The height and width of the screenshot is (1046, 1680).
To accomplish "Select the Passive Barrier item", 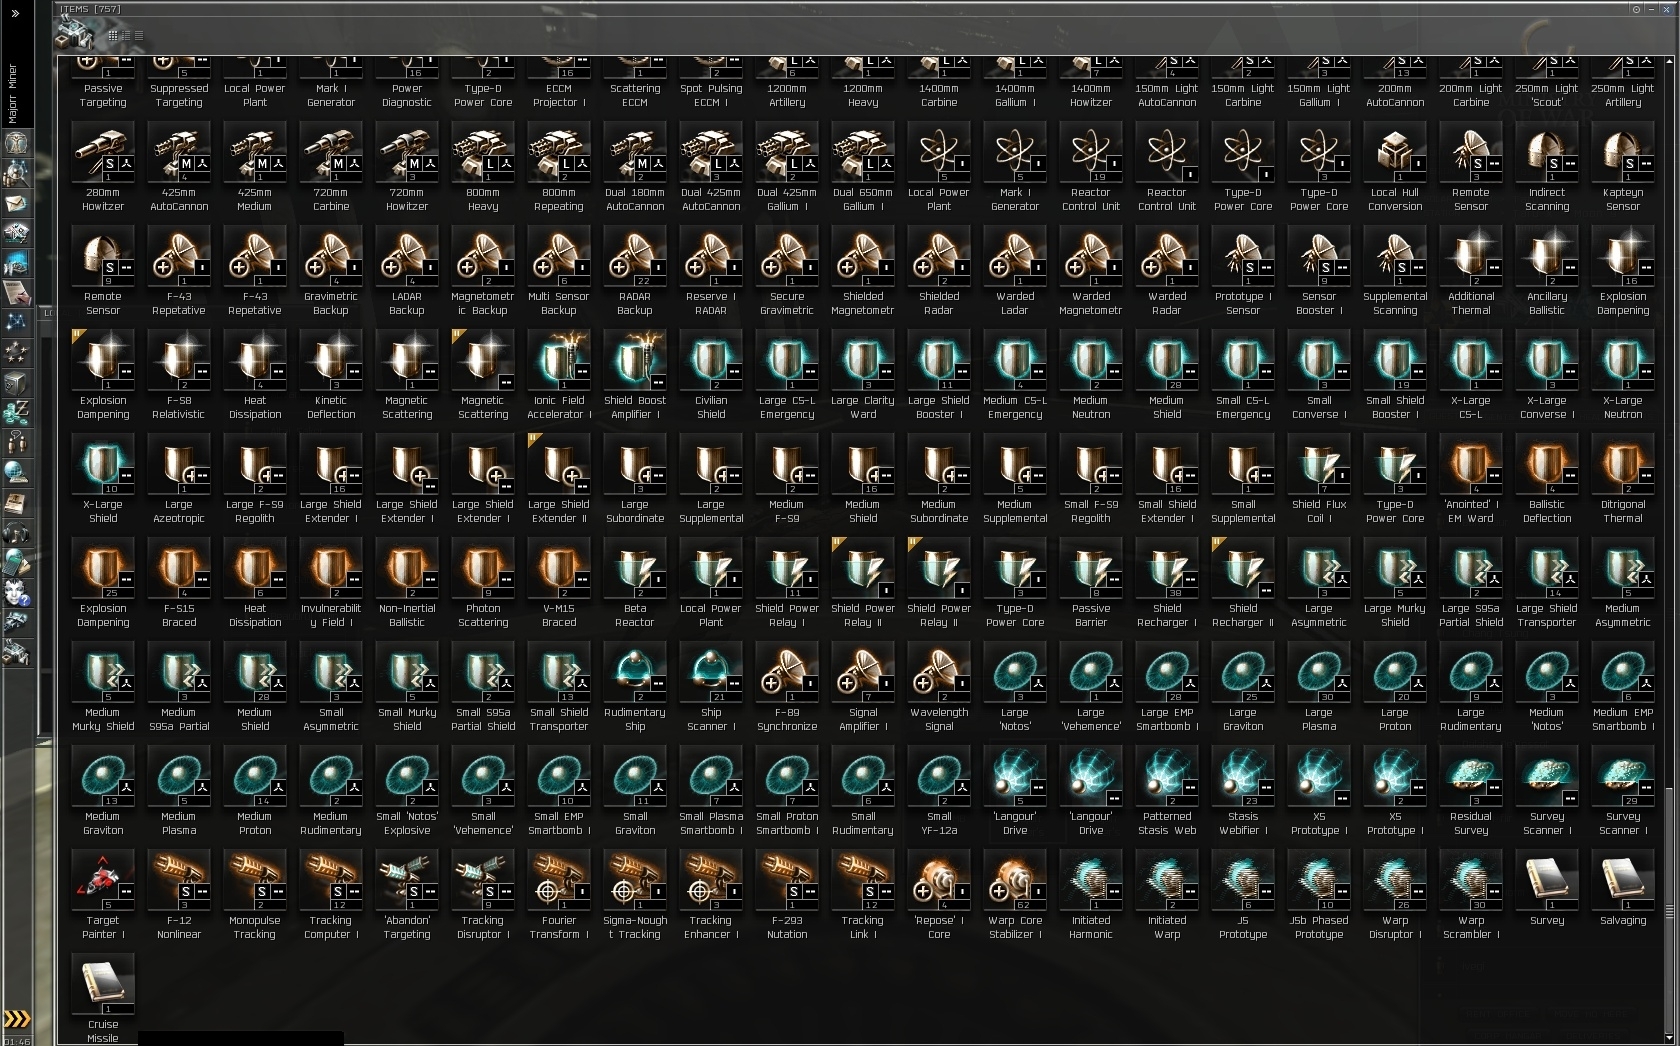I will pos(1091,583).
